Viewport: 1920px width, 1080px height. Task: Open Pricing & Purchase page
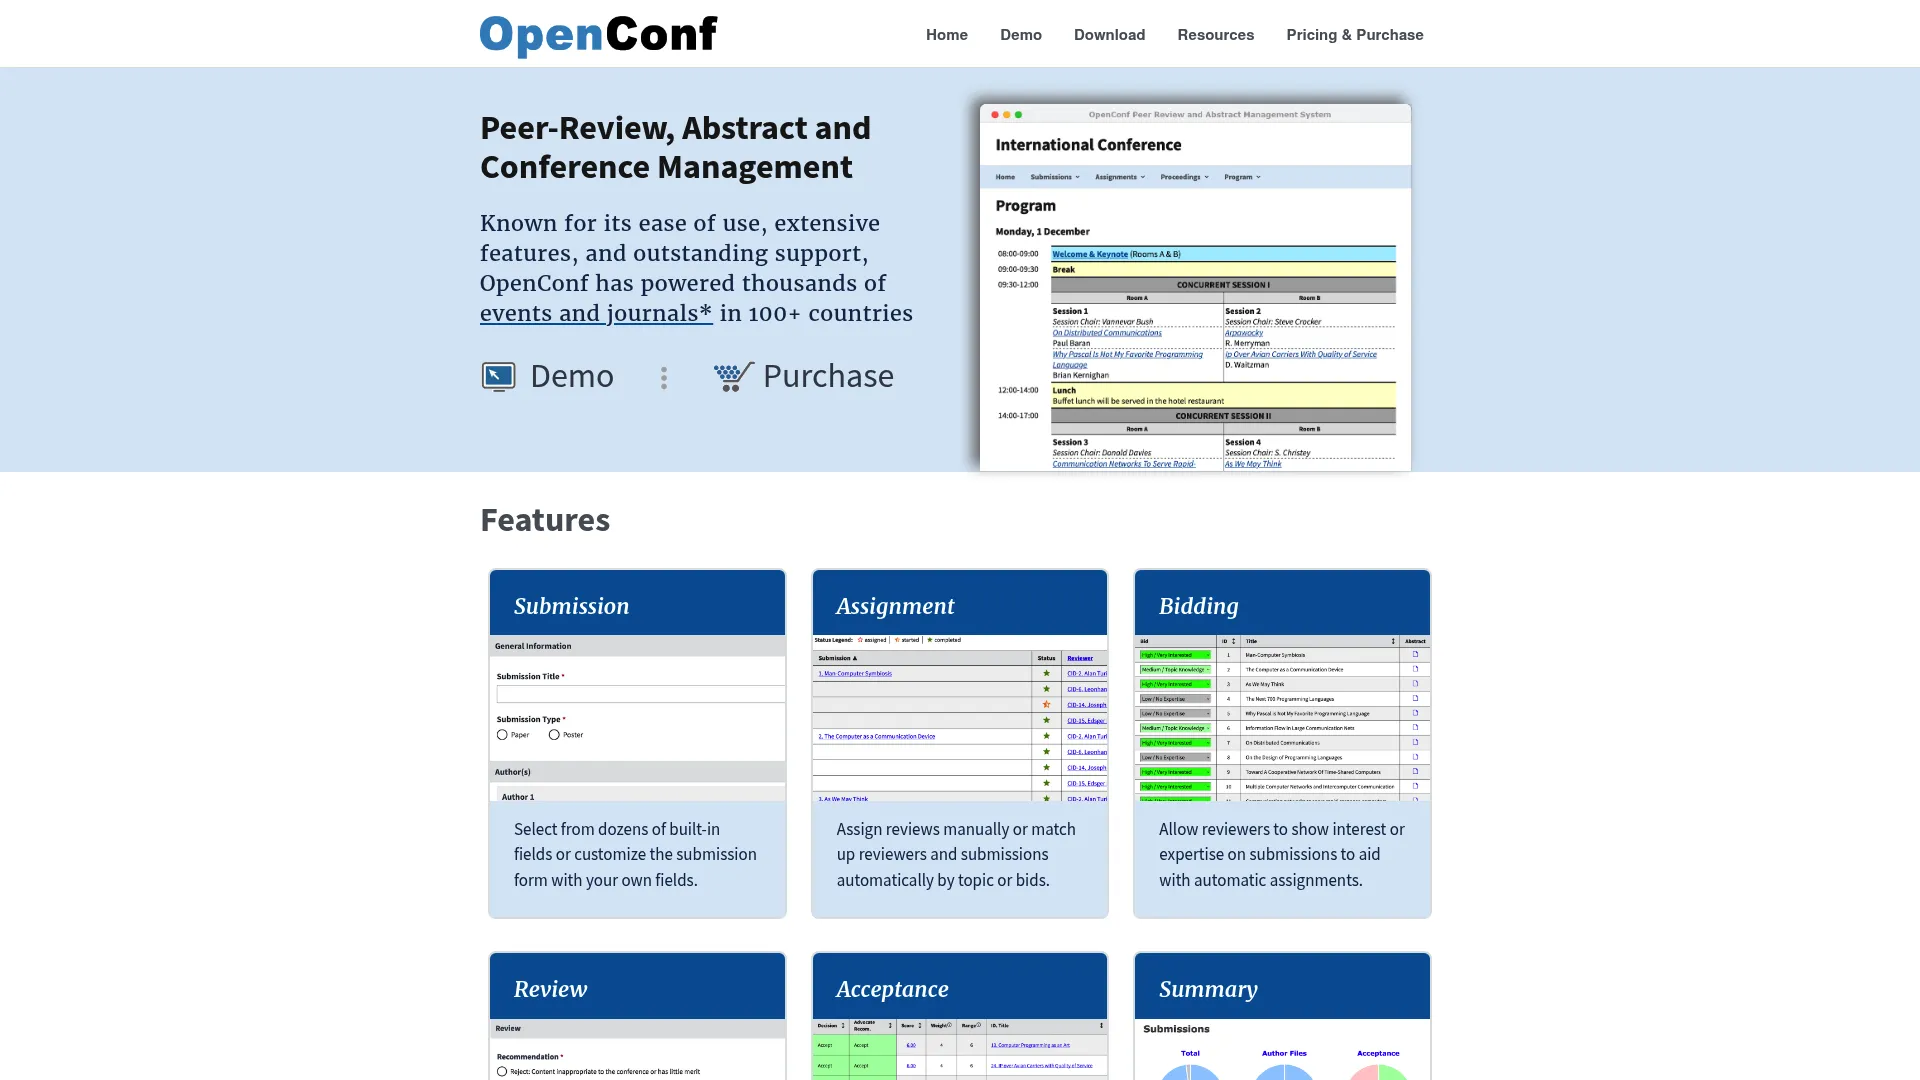pos(1354,35)
